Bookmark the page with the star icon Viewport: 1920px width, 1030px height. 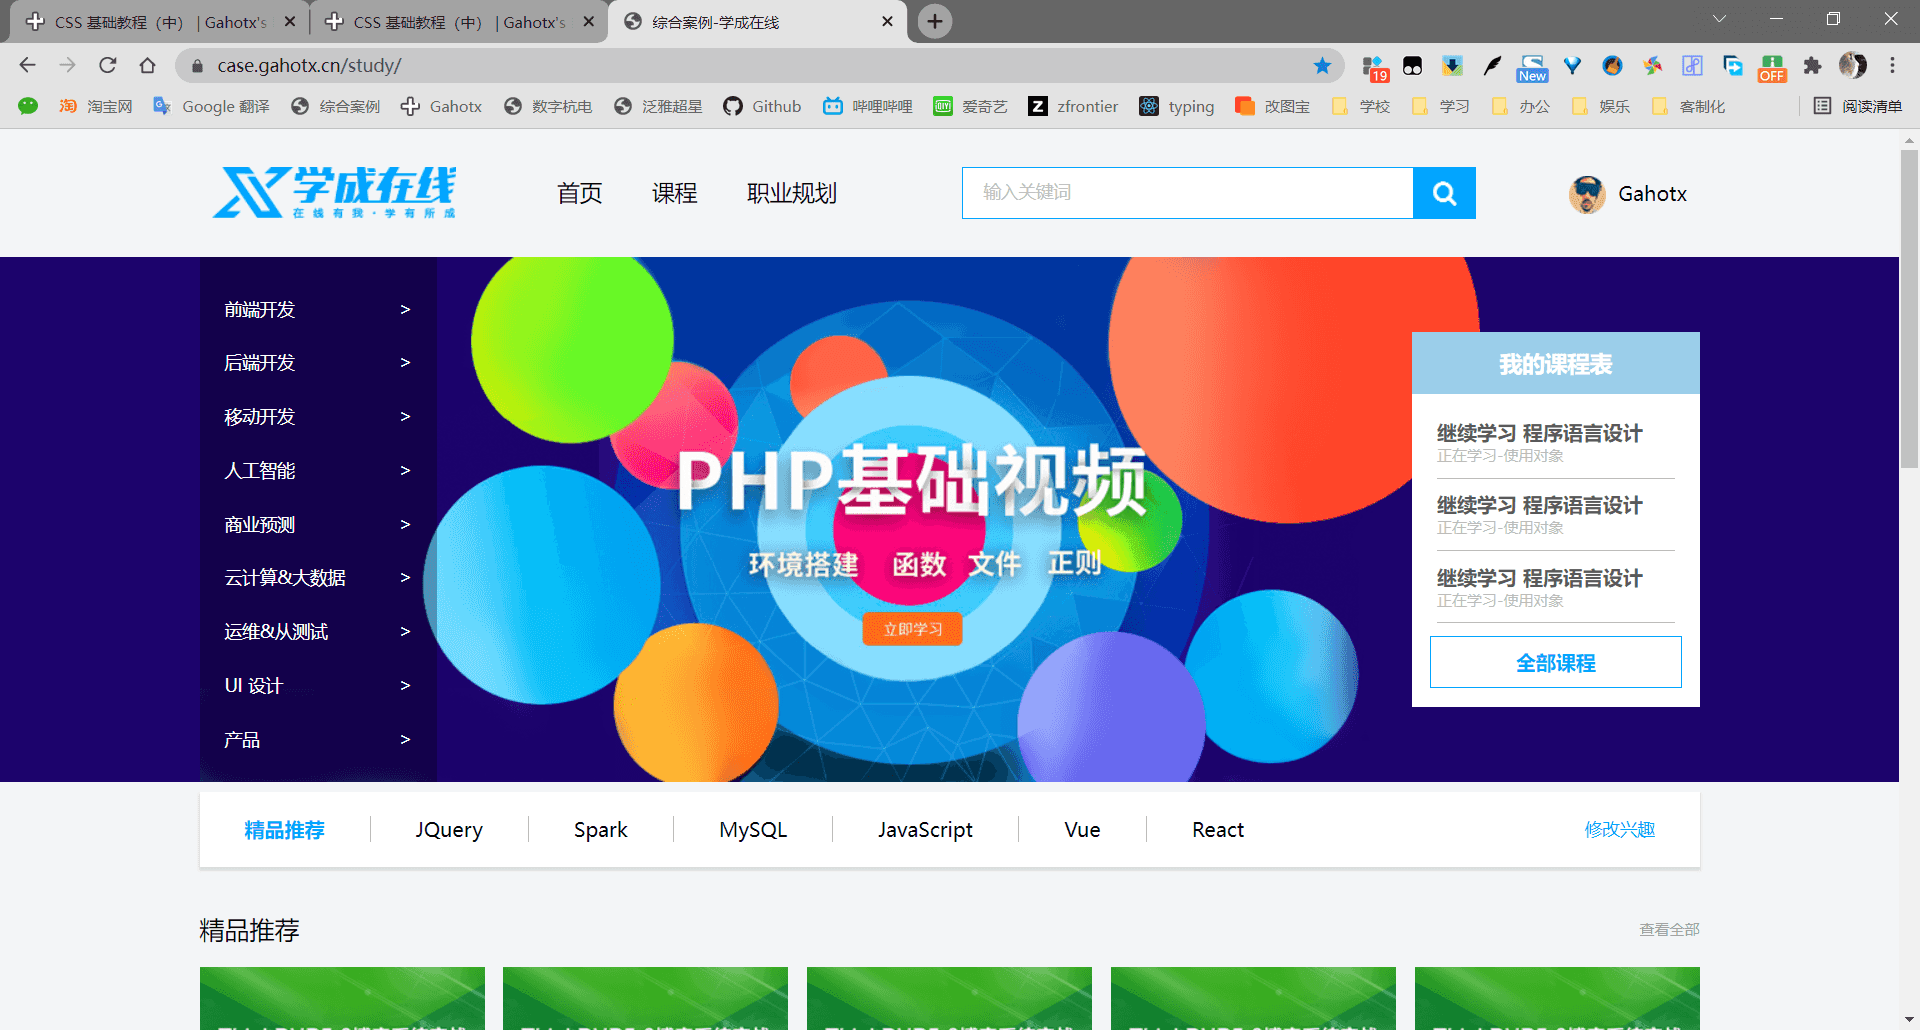(x=1322, y=66)
